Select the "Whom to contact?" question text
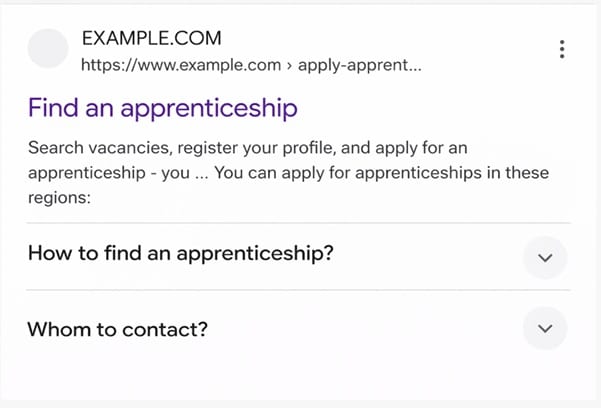This screenshot has width=601, height=408. pos(117,328)
